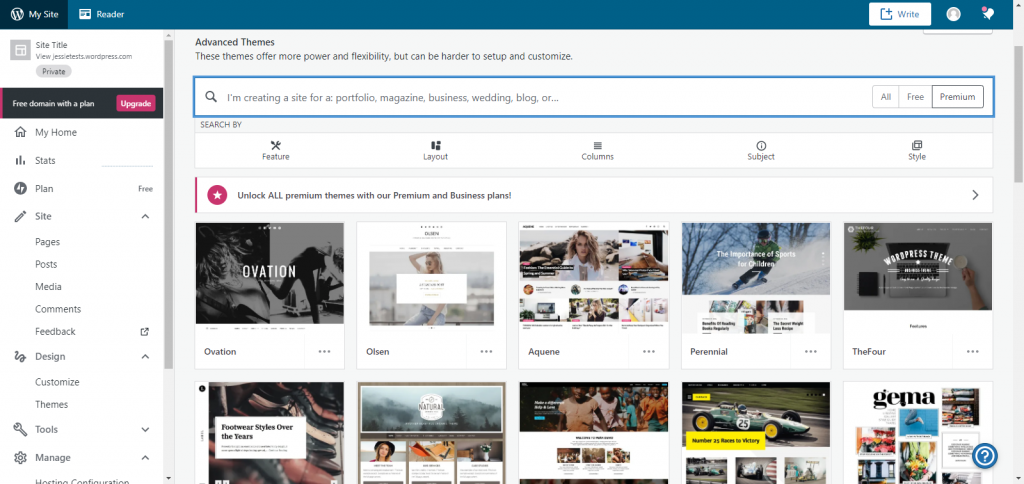Viewport: 1024px width, 484px height.
Task: Open more options for Ovation theme
Action: pyautogui.click(x=325, y=351)
